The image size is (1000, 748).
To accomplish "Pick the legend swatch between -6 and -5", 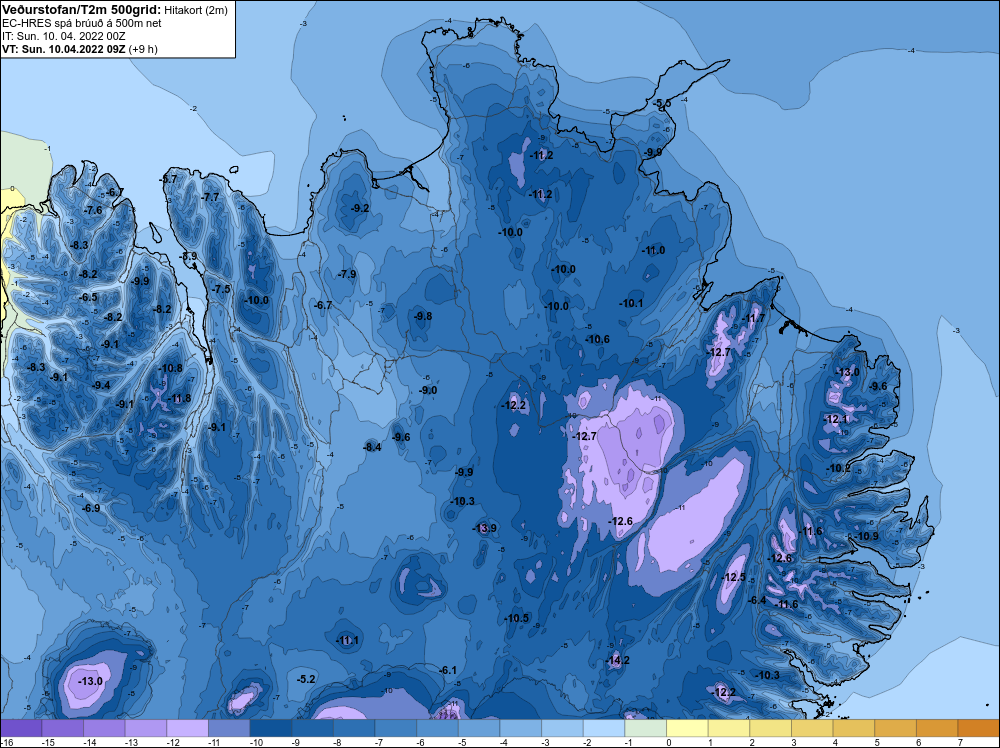I will [x=438, y=728].
